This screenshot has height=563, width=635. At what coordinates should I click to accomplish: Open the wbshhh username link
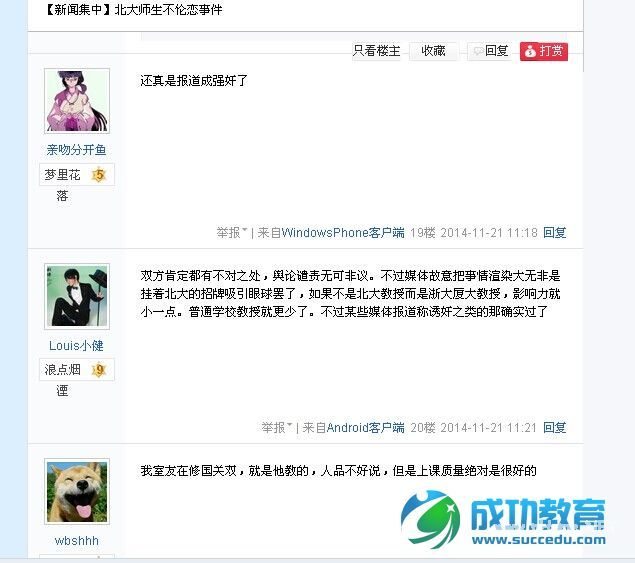(x=77, y=541)
